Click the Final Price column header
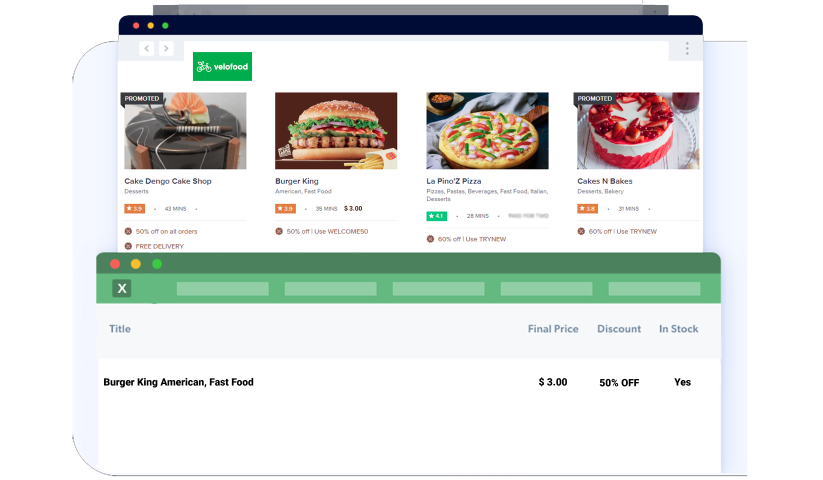This screenshot has width=823, height=480. [553, 329]
